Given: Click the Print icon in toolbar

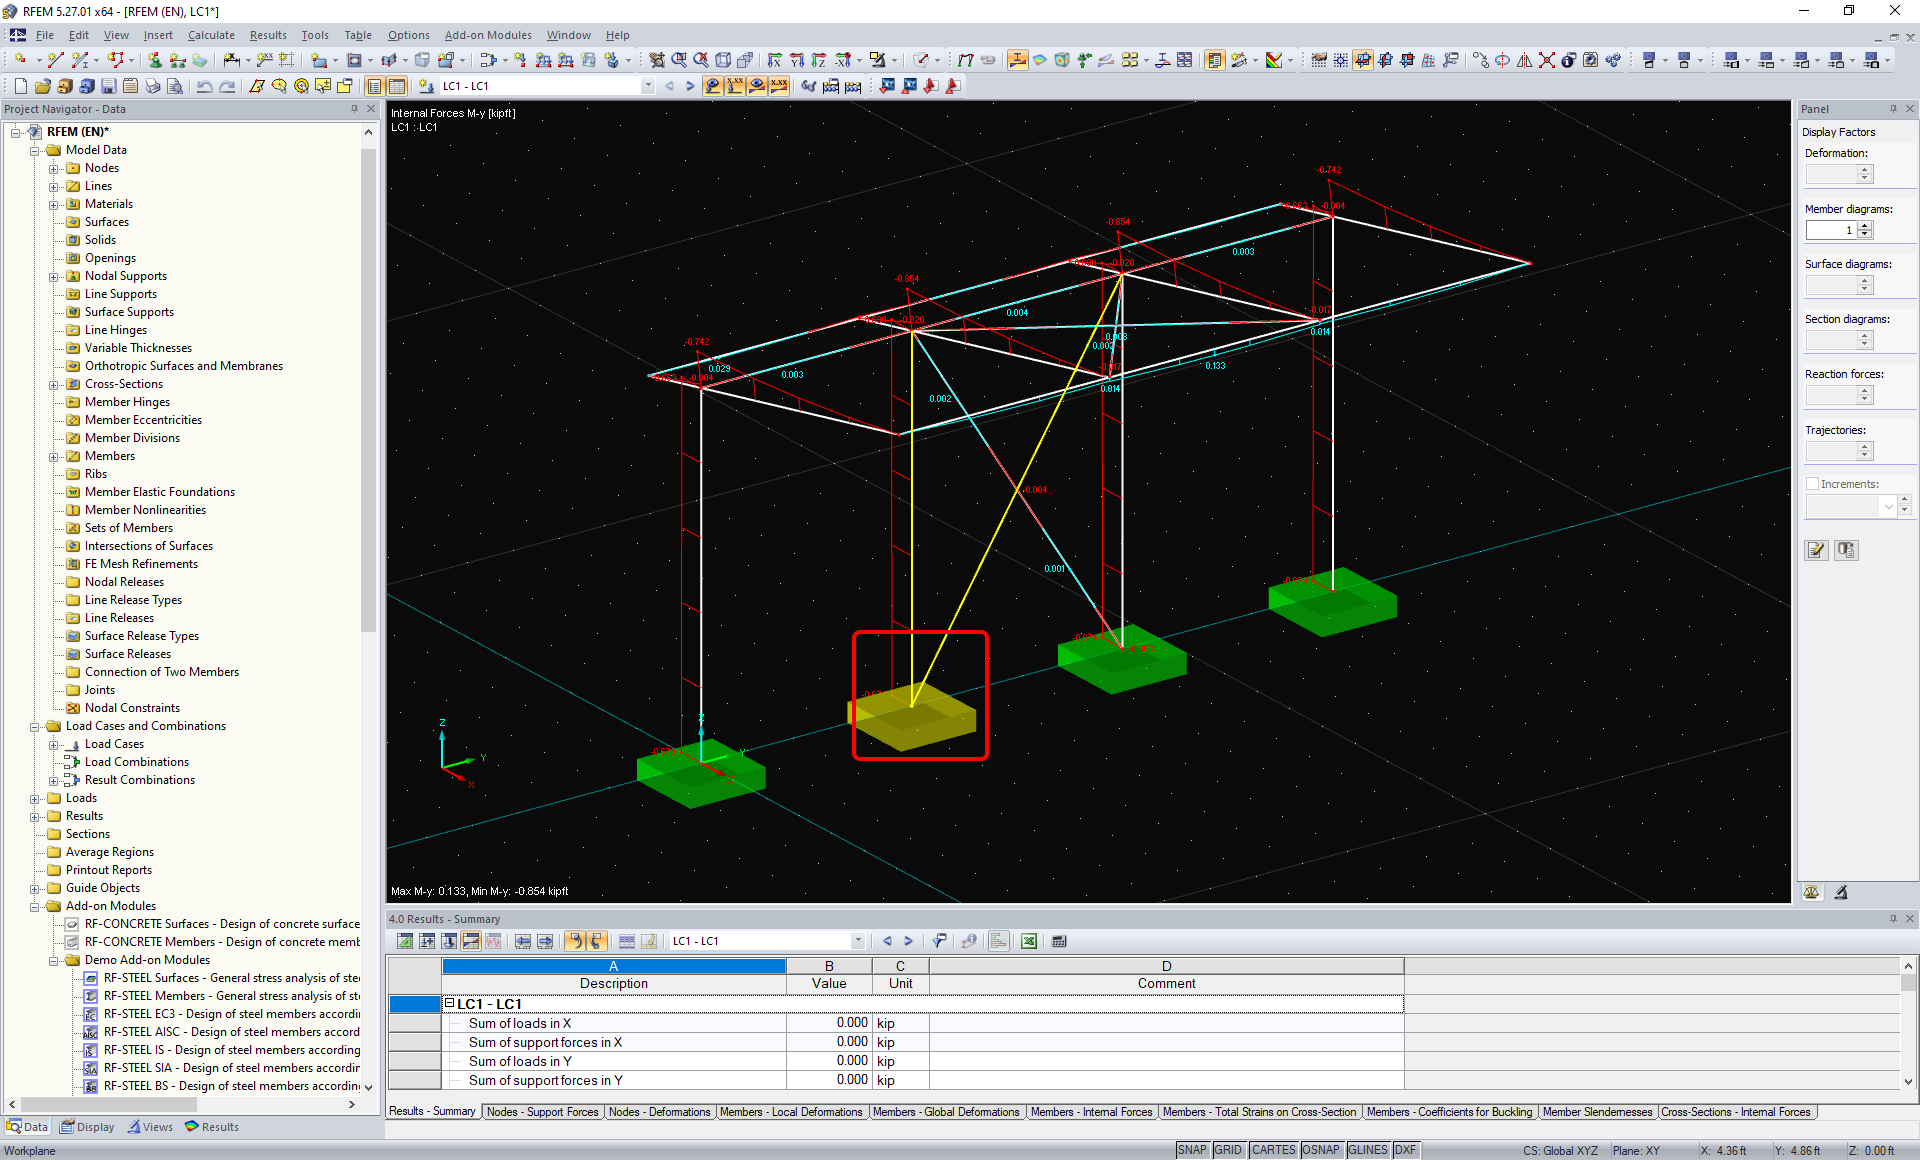Looking at the screenshot, I should 152,86.
